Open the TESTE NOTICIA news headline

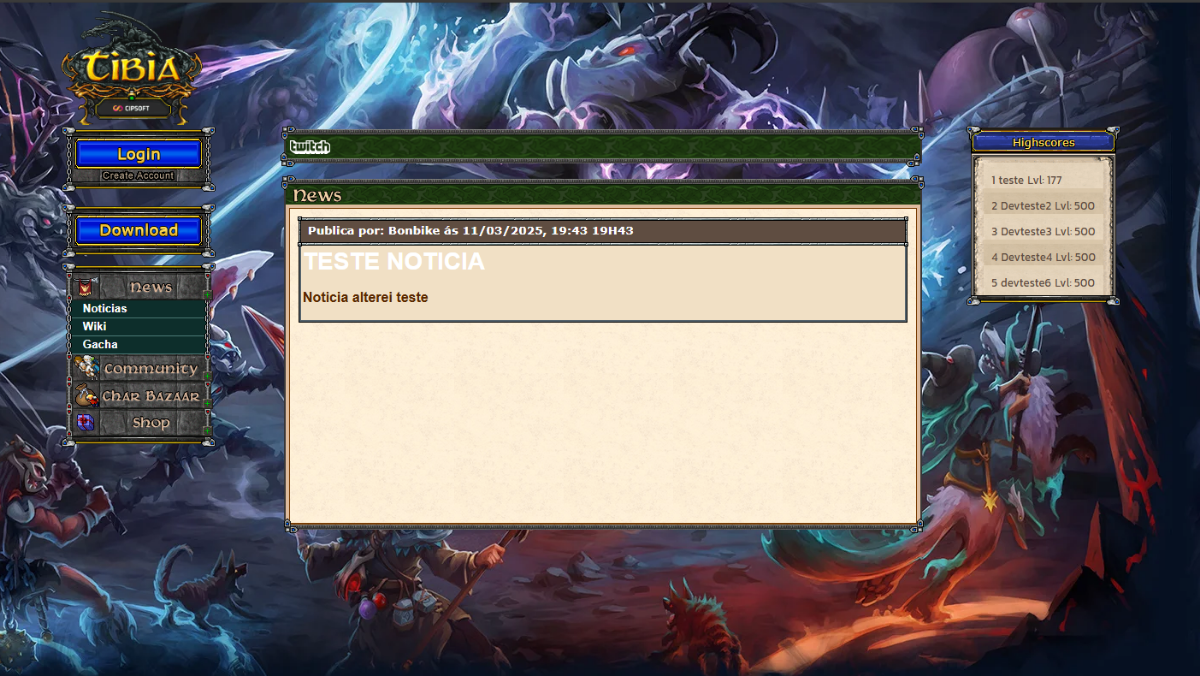[x=394, y=262]
